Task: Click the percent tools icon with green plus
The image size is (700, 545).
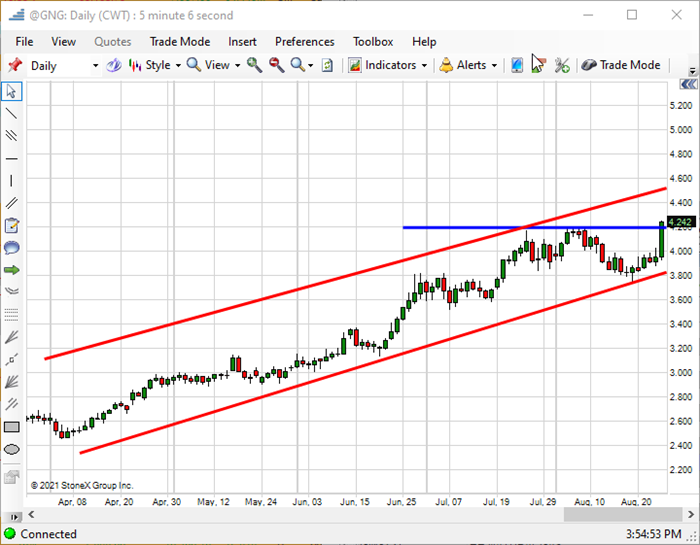Action: click(562, 66)
